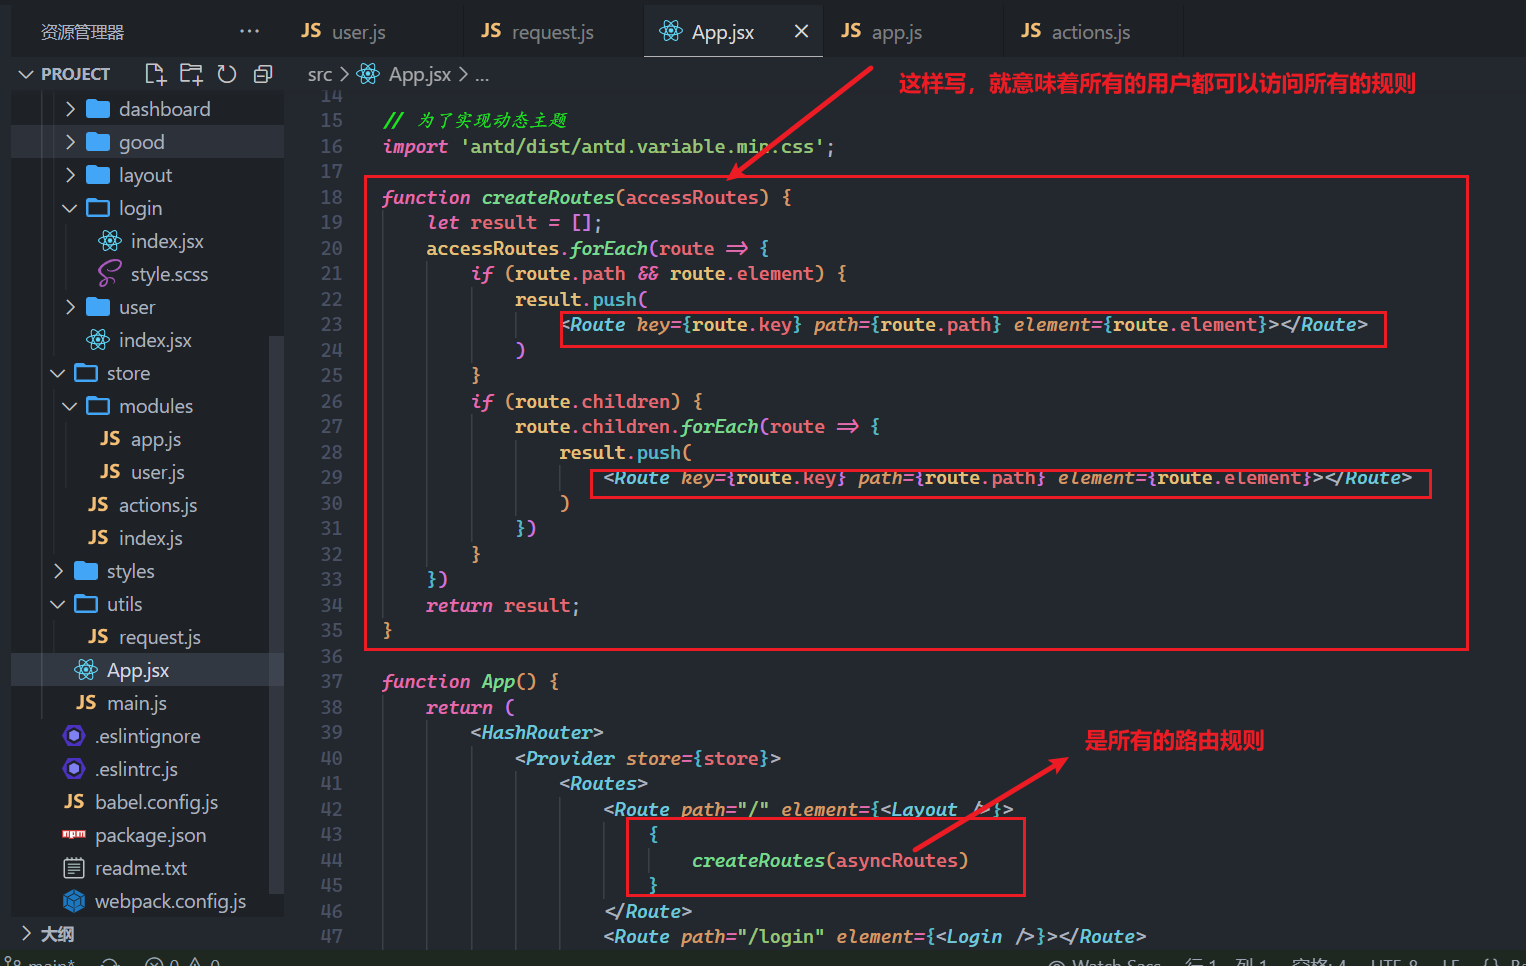The width and height of the screenshot is (1526, 966).
Task: Click the npm icon of package.json
Action: point(74,834)
